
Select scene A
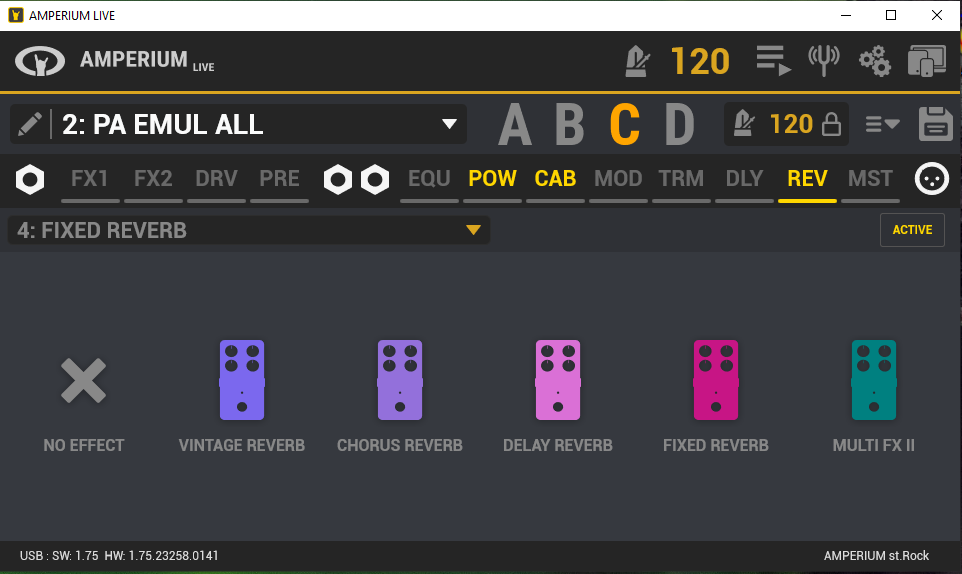[x=515, y=124]
